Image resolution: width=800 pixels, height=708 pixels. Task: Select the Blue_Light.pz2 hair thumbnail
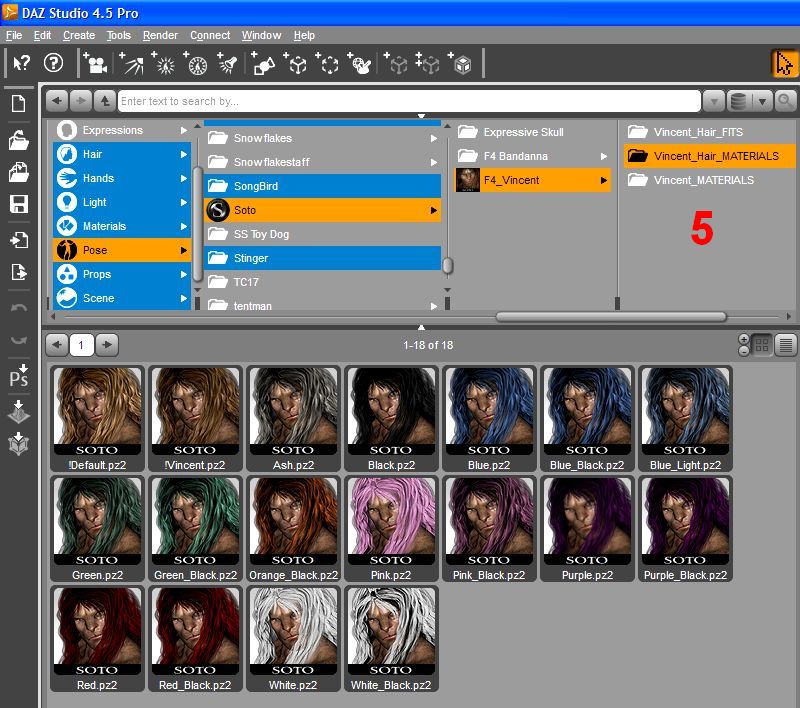click(685, 419)
